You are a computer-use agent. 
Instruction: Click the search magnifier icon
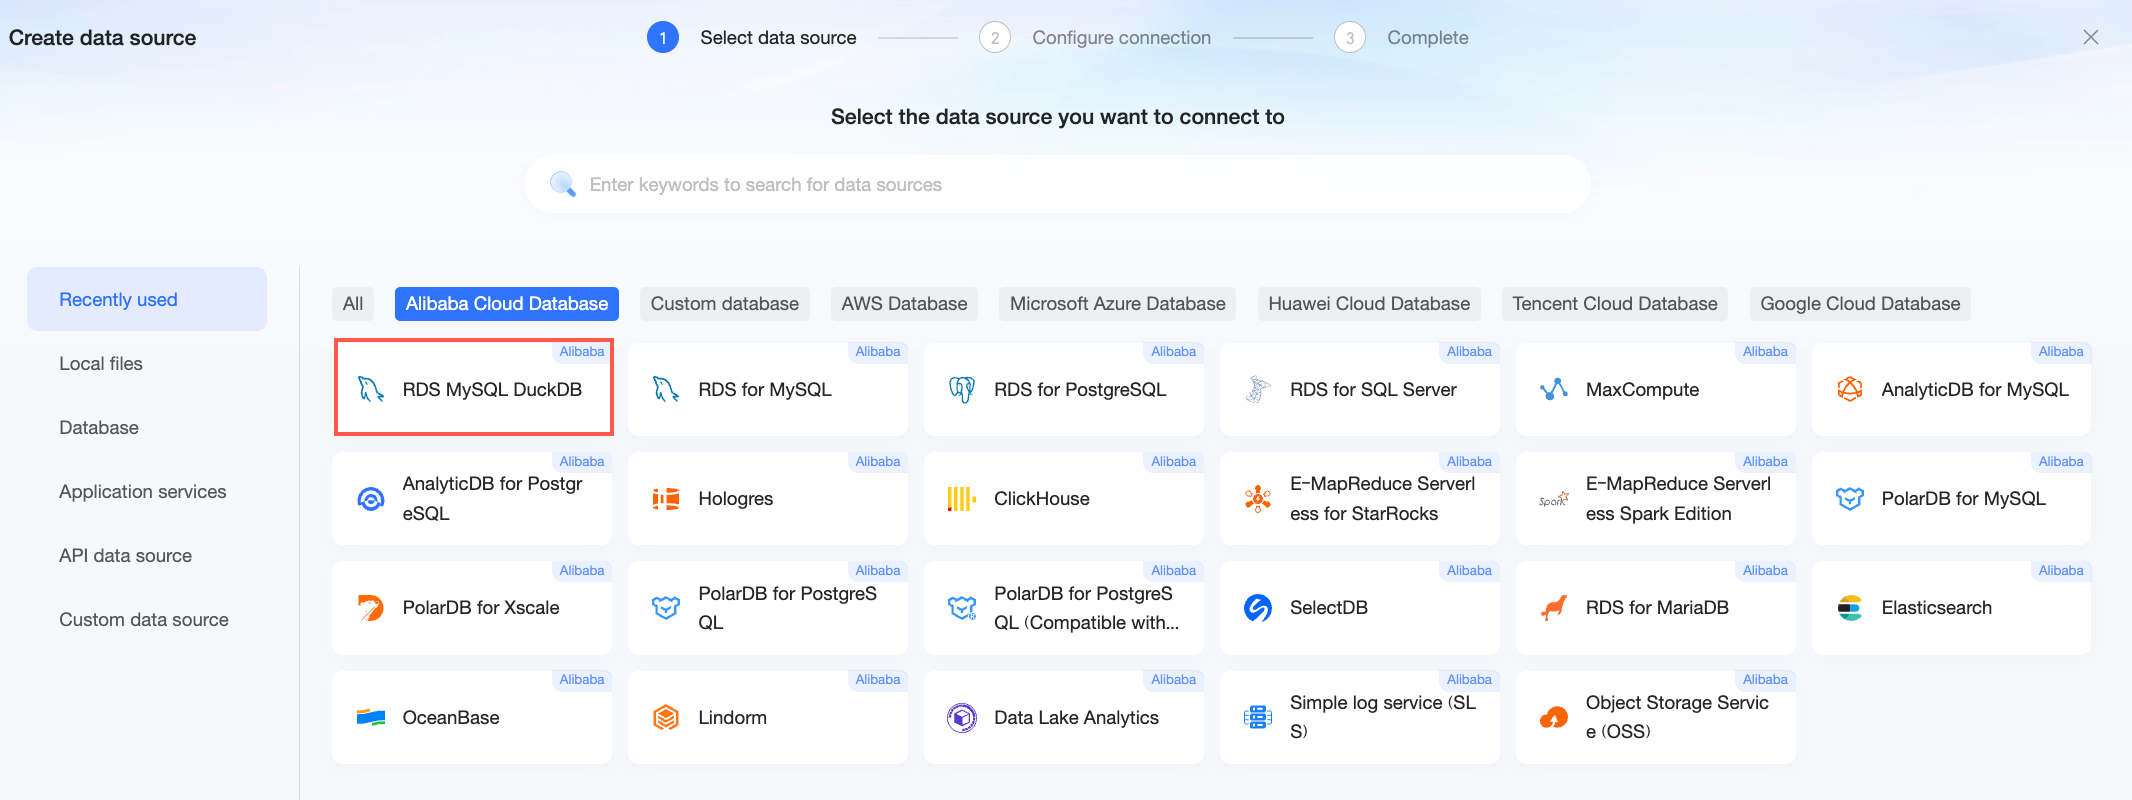click(563, 184)
